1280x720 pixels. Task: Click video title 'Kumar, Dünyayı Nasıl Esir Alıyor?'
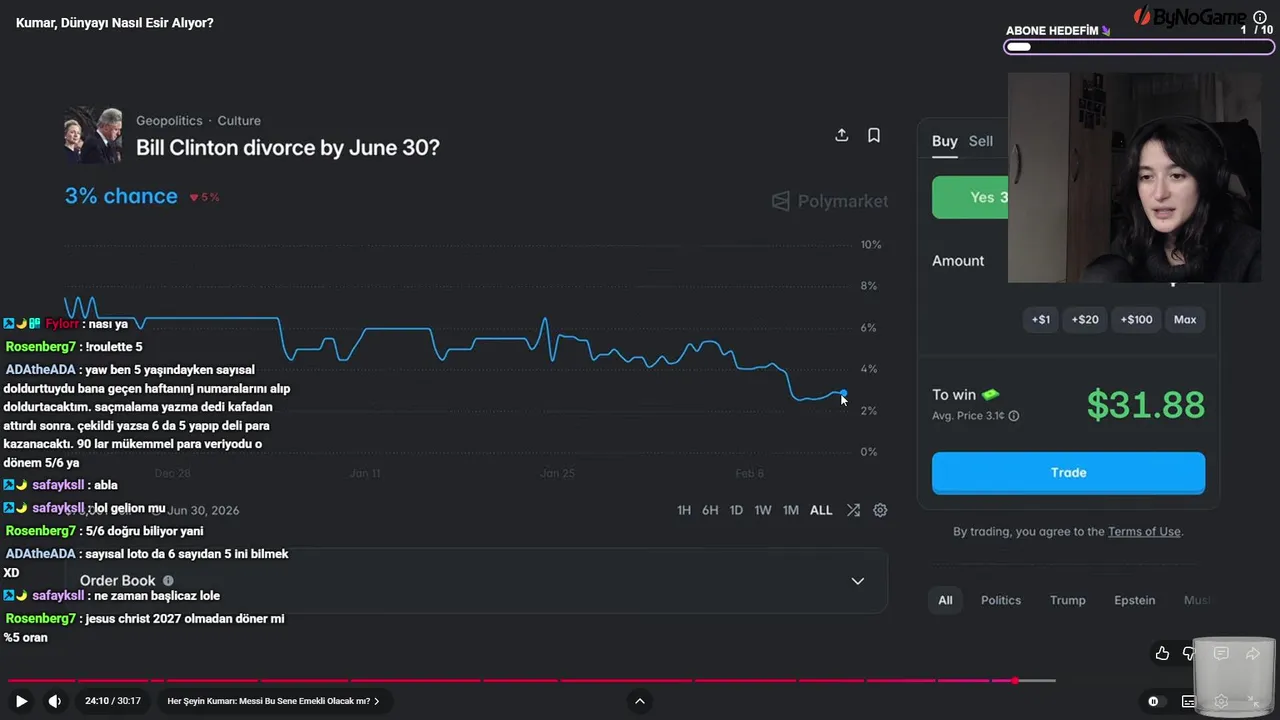pos(115,23)
